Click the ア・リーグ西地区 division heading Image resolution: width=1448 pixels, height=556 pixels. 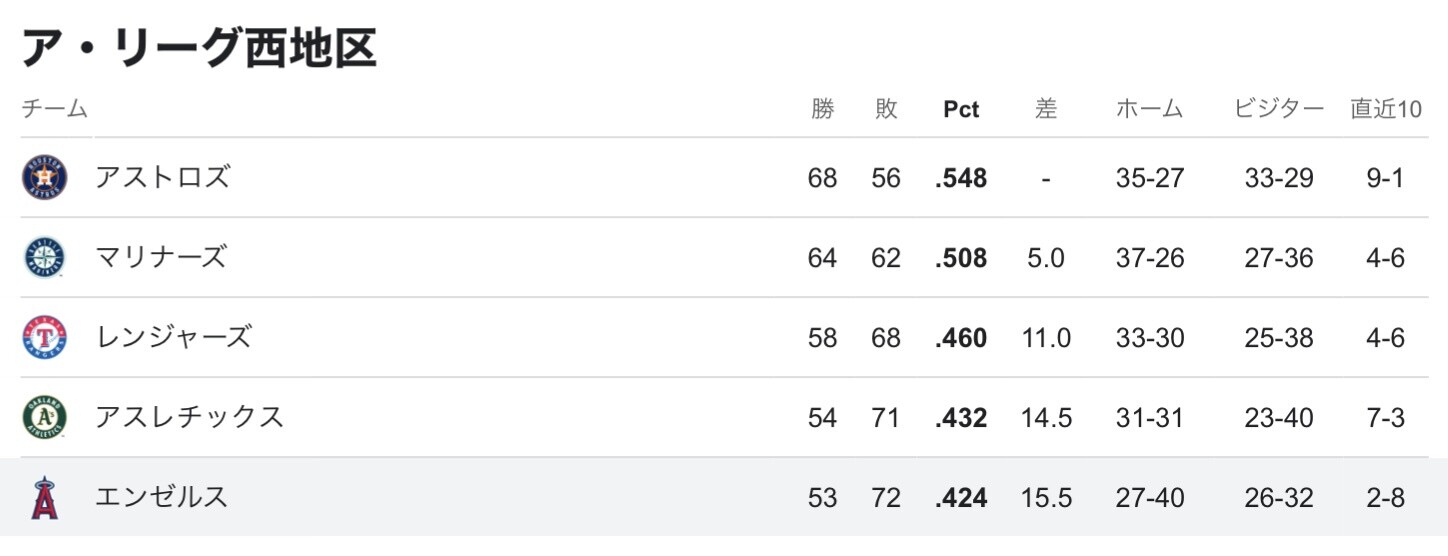[199, 47]
